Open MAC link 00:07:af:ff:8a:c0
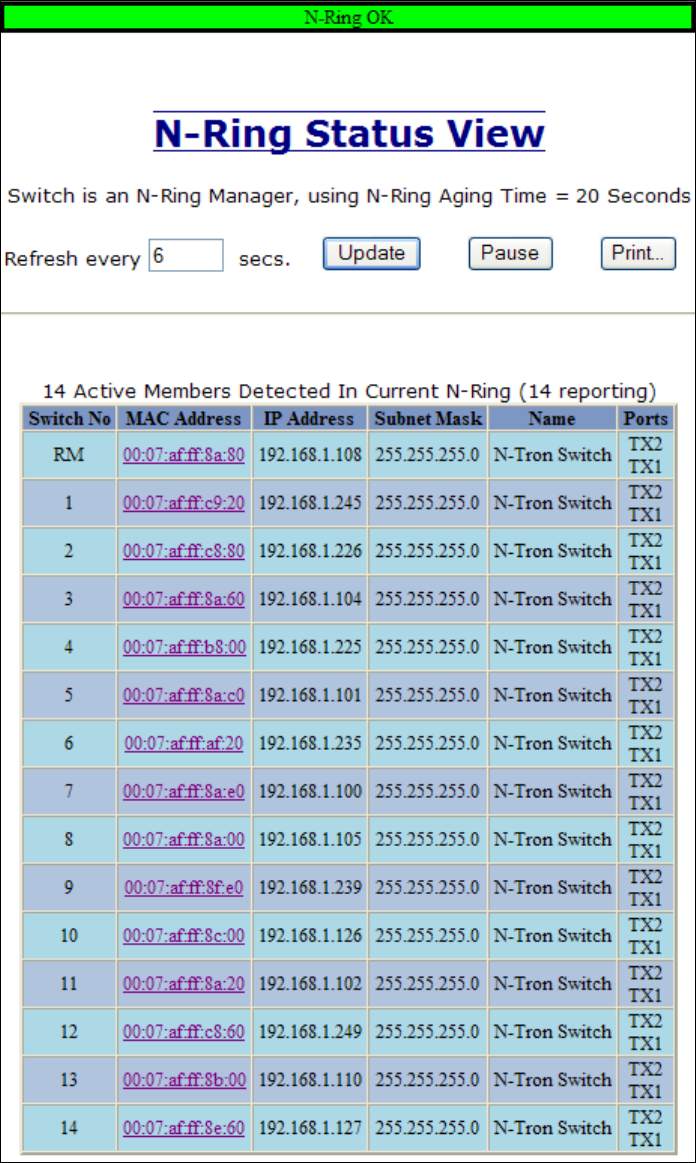Screen dimensions: 696x1163 pyautogui.click(x=184, y=695)
